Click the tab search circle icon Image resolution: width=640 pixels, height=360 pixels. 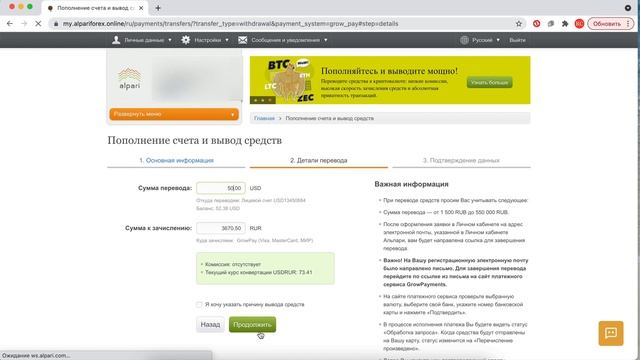click(628, 8)
